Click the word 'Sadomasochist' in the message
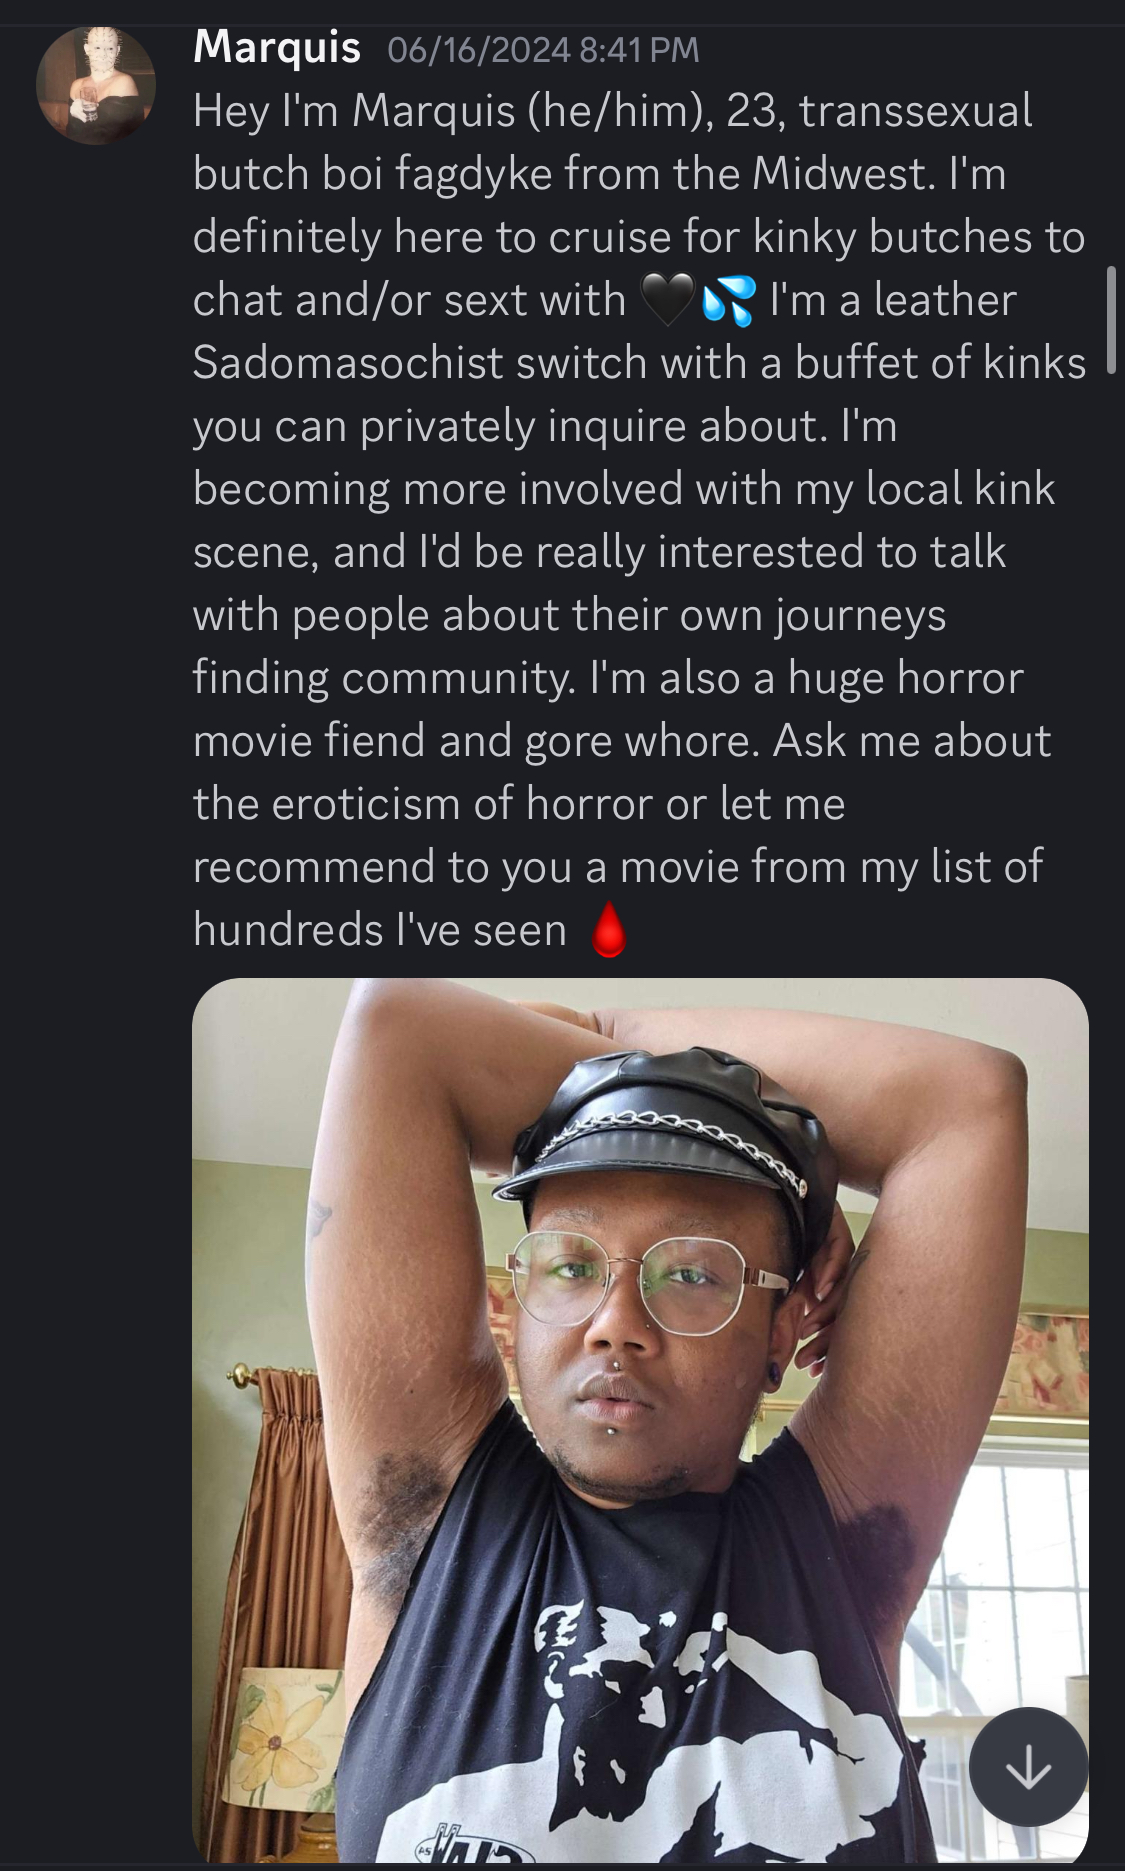 coord(347,363)
